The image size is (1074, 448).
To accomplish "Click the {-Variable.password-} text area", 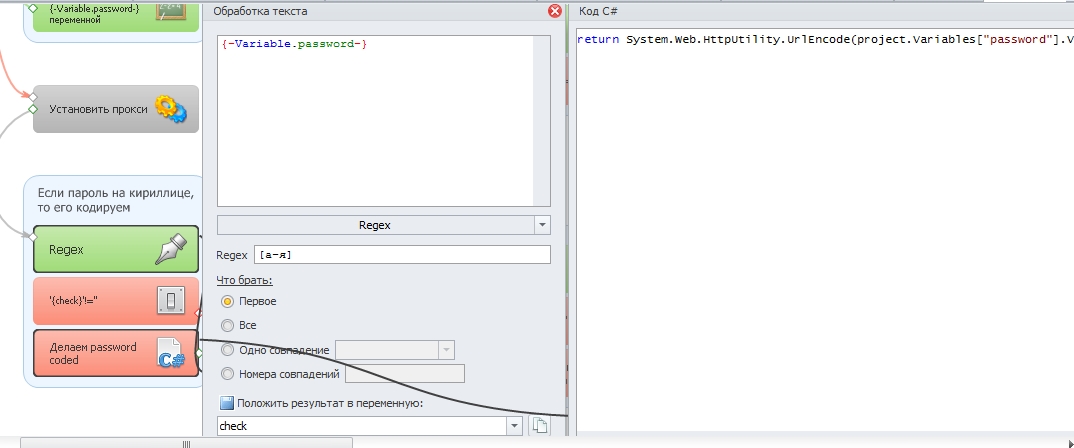I will point(384,121).
